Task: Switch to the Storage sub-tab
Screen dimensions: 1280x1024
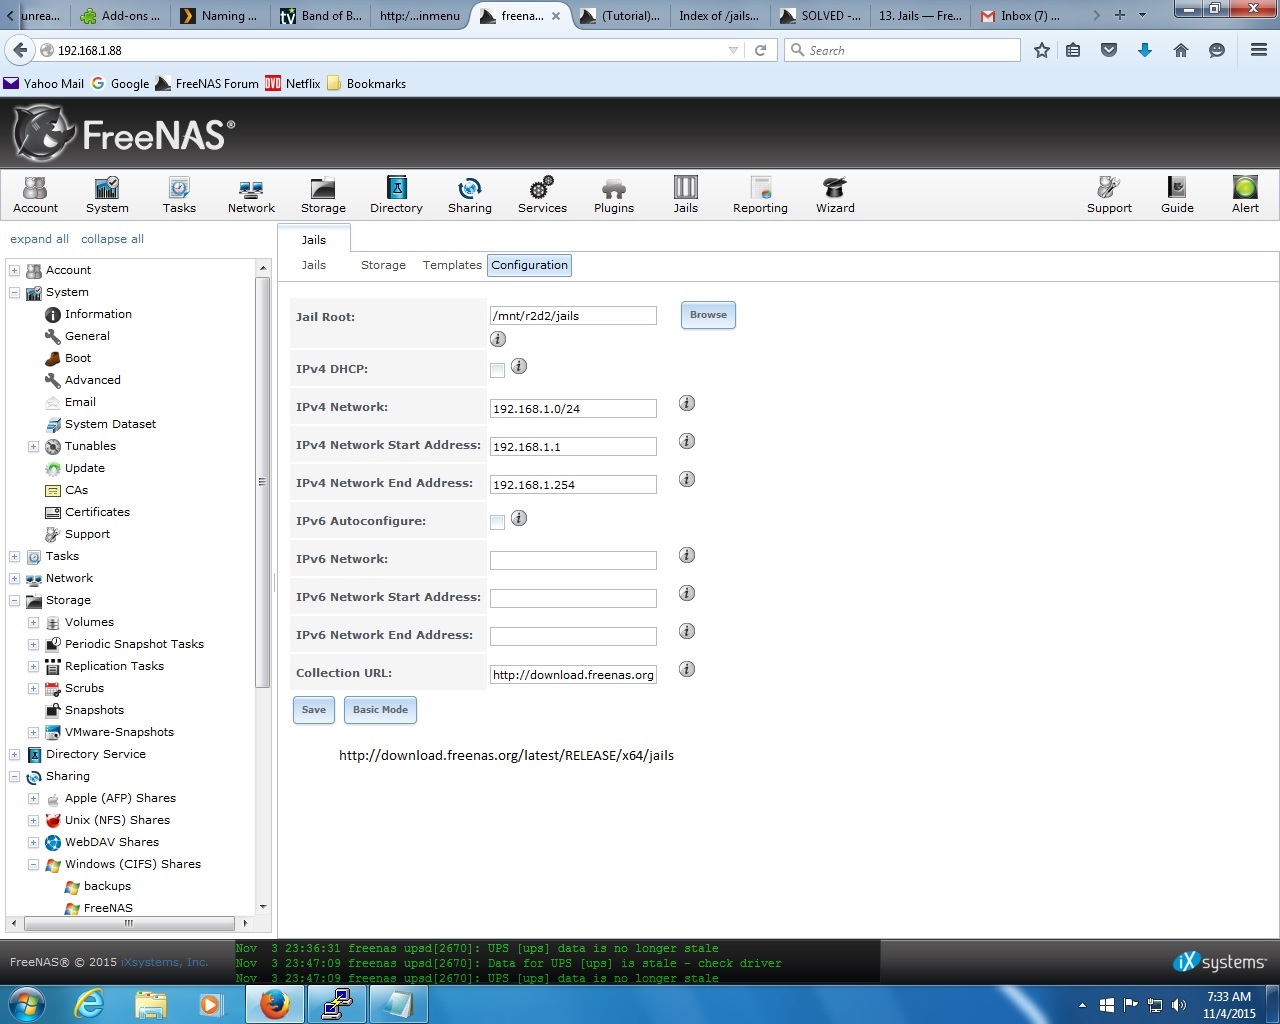Action: click(383, 265)
